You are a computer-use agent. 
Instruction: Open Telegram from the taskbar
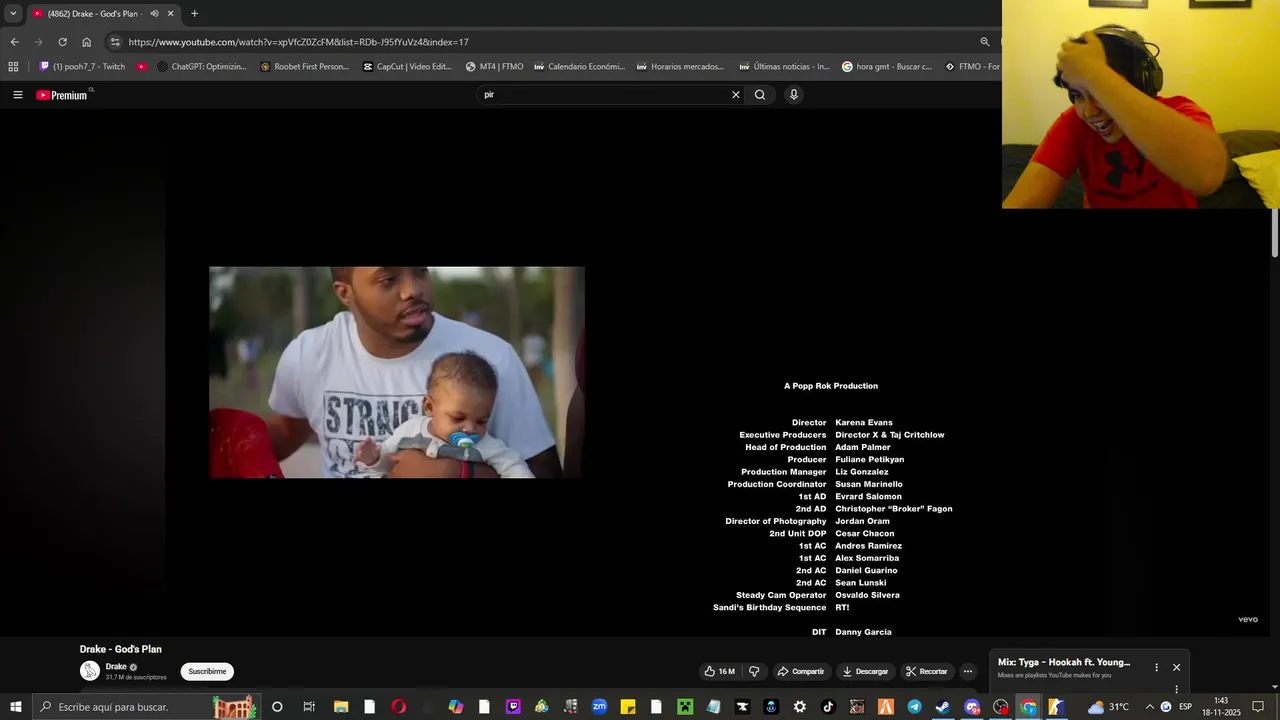point(914,707)
